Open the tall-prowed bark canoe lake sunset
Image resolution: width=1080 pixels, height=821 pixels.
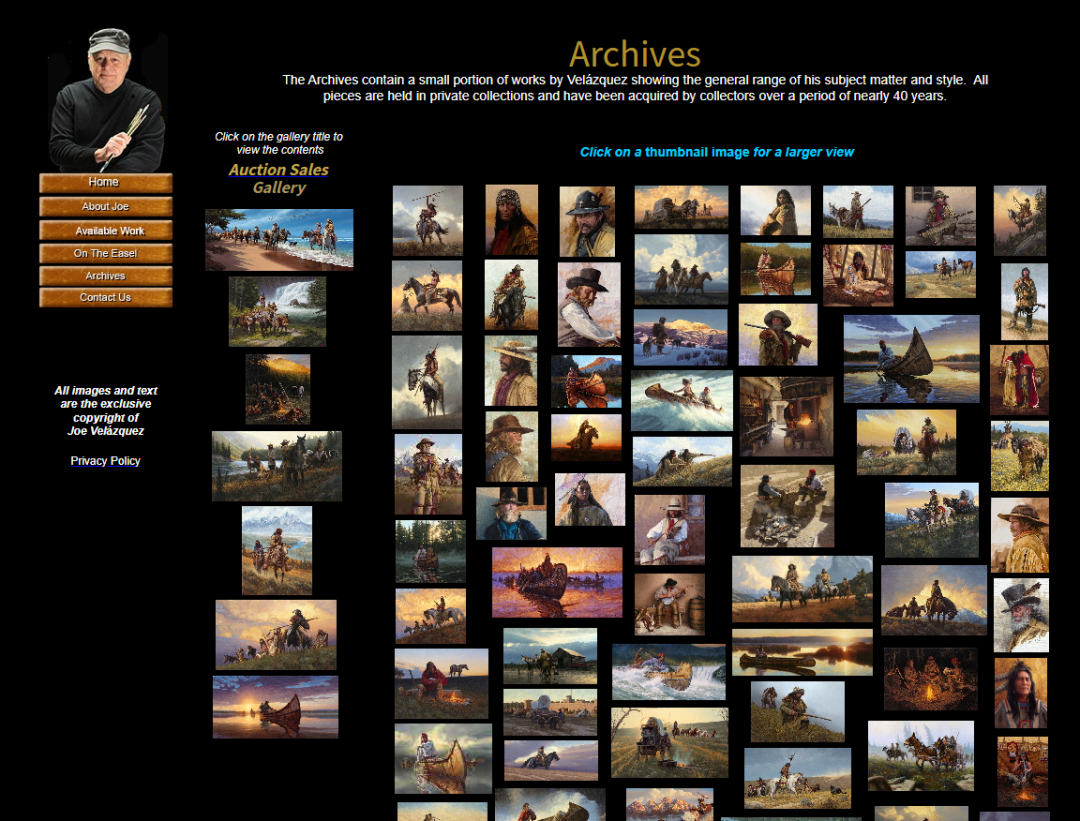tap(911, 359)
